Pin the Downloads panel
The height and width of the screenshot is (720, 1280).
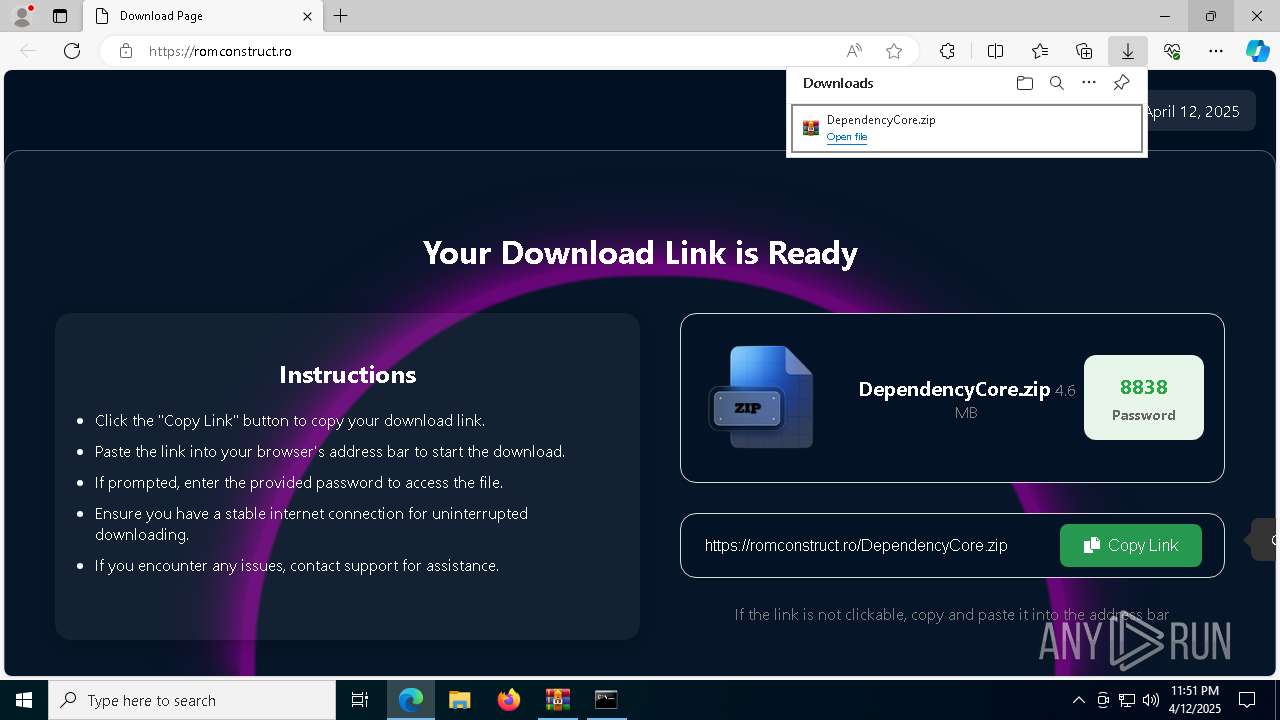(x=1121, y=83)
